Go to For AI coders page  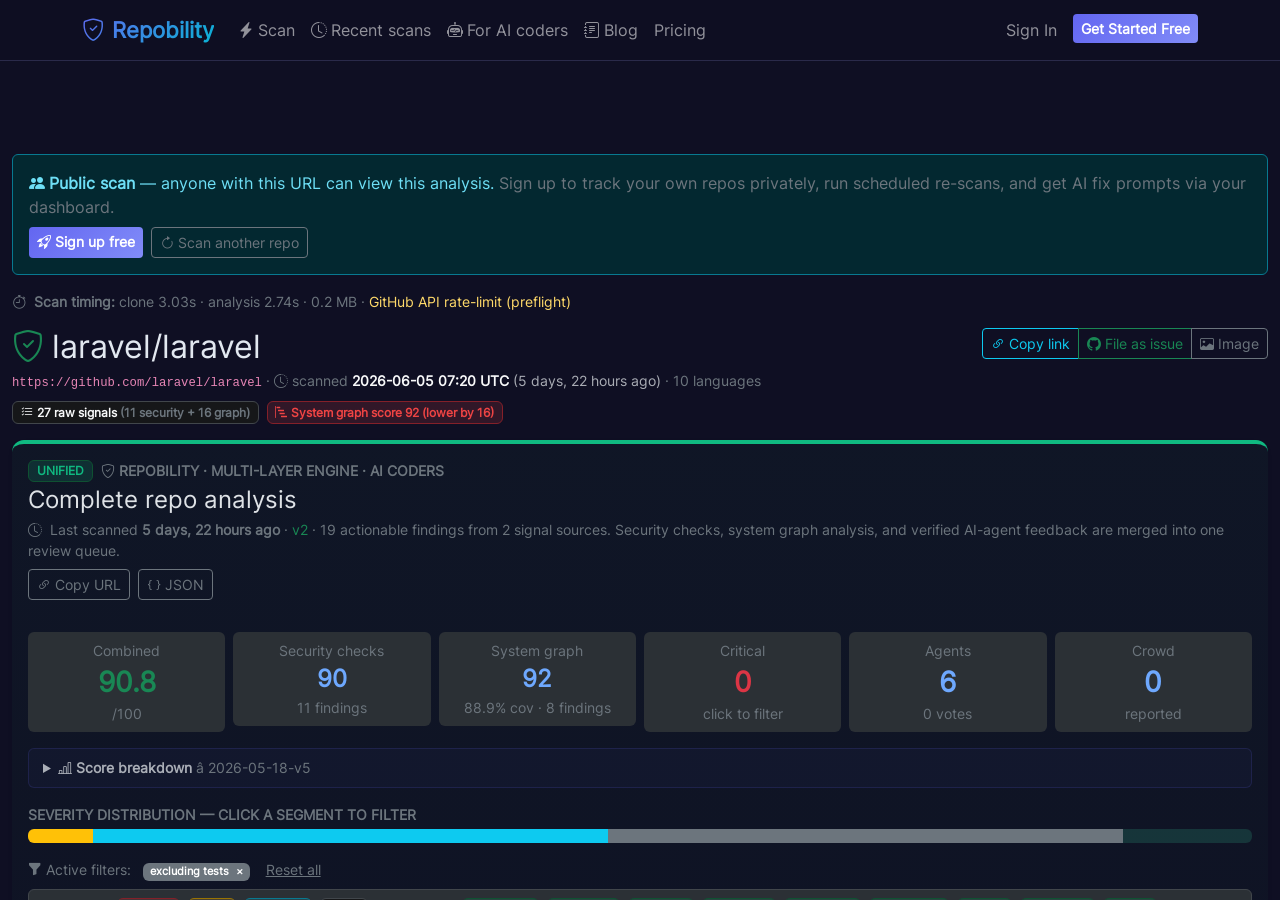[x=507, y=30]
